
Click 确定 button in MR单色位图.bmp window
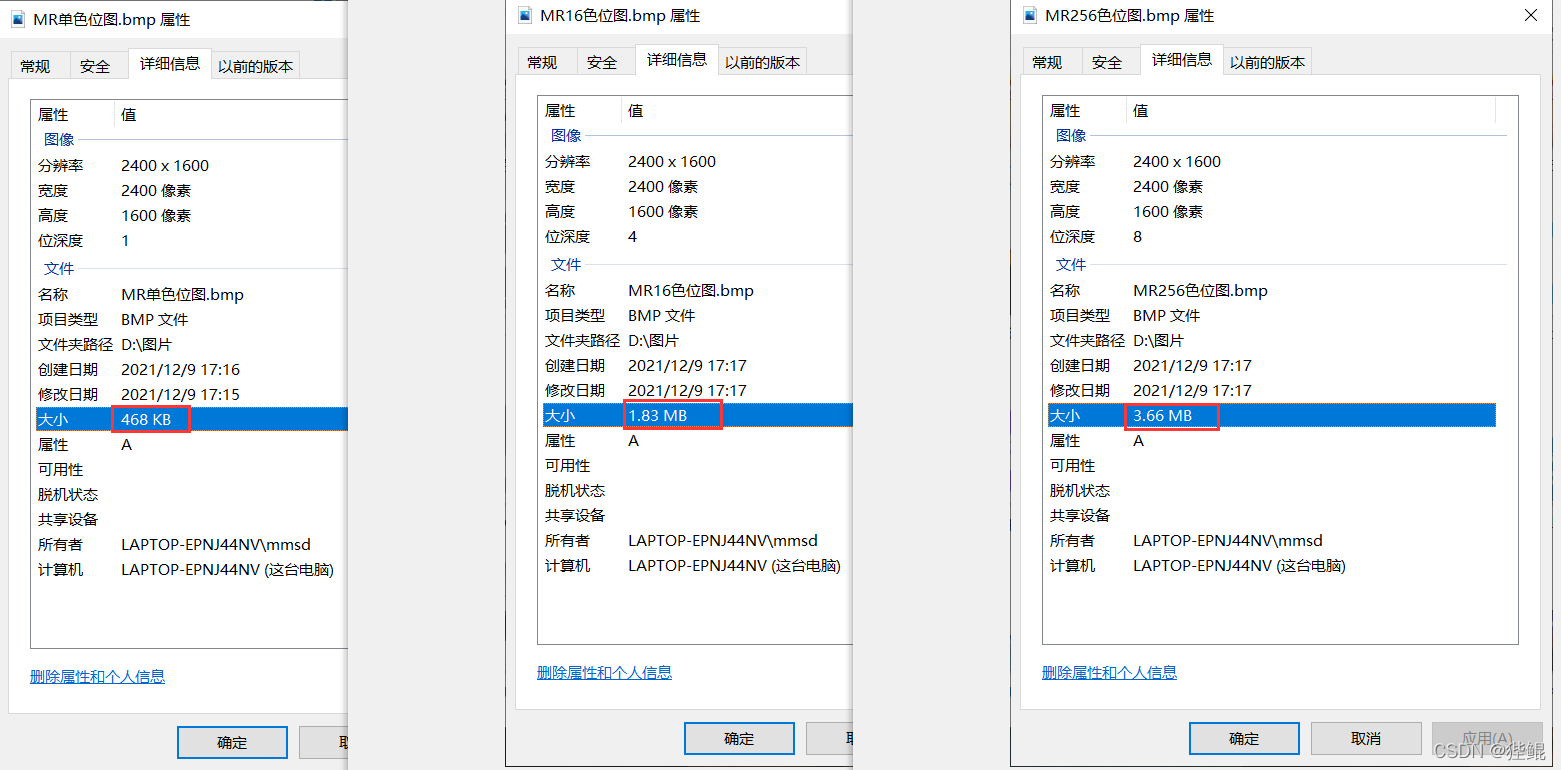pos(232,743)
